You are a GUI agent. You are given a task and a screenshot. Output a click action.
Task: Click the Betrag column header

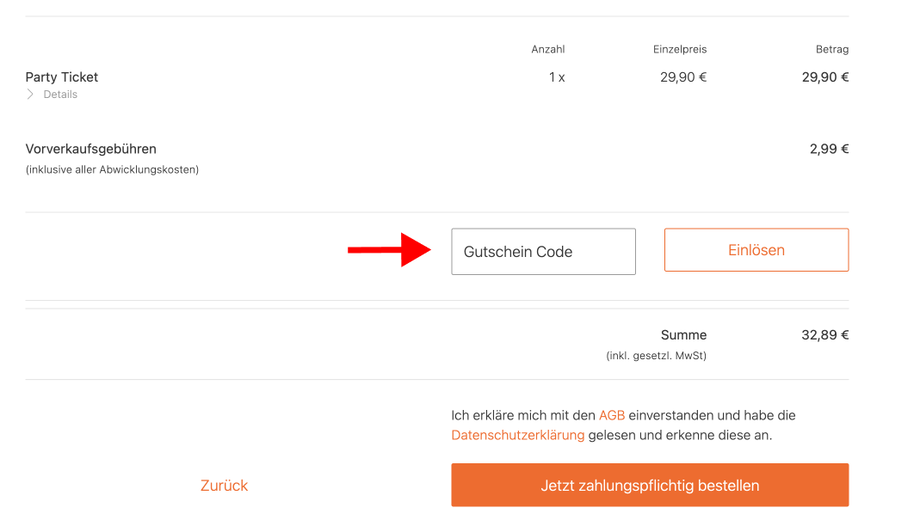coord(832,49)
